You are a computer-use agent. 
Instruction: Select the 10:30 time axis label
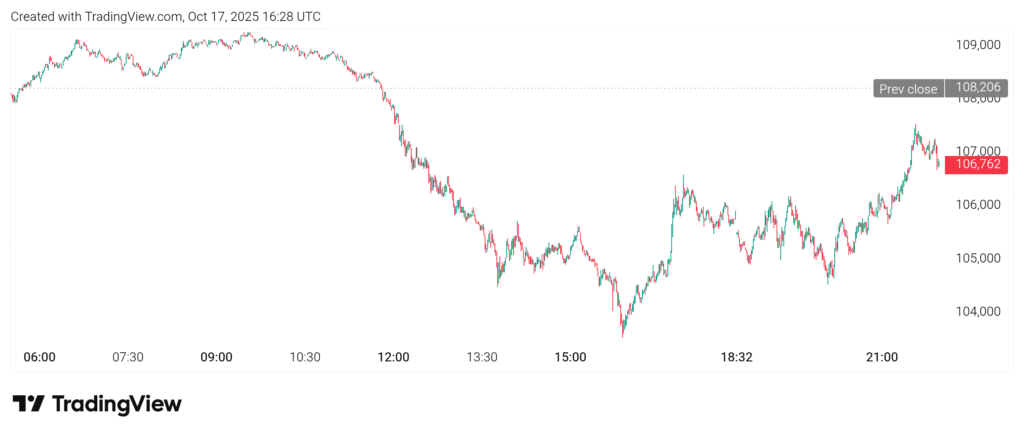(x=305, y=357)
